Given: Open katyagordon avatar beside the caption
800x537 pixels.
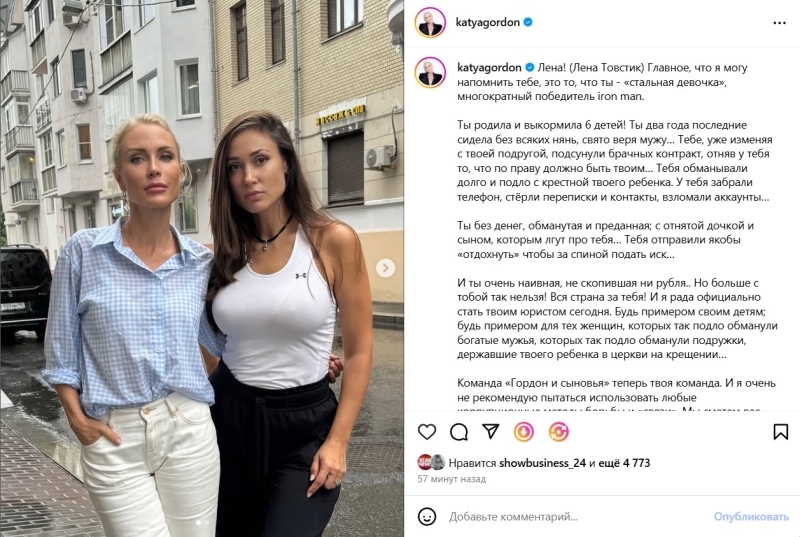Looking at the screenshot, I should (x=430, y=72).
